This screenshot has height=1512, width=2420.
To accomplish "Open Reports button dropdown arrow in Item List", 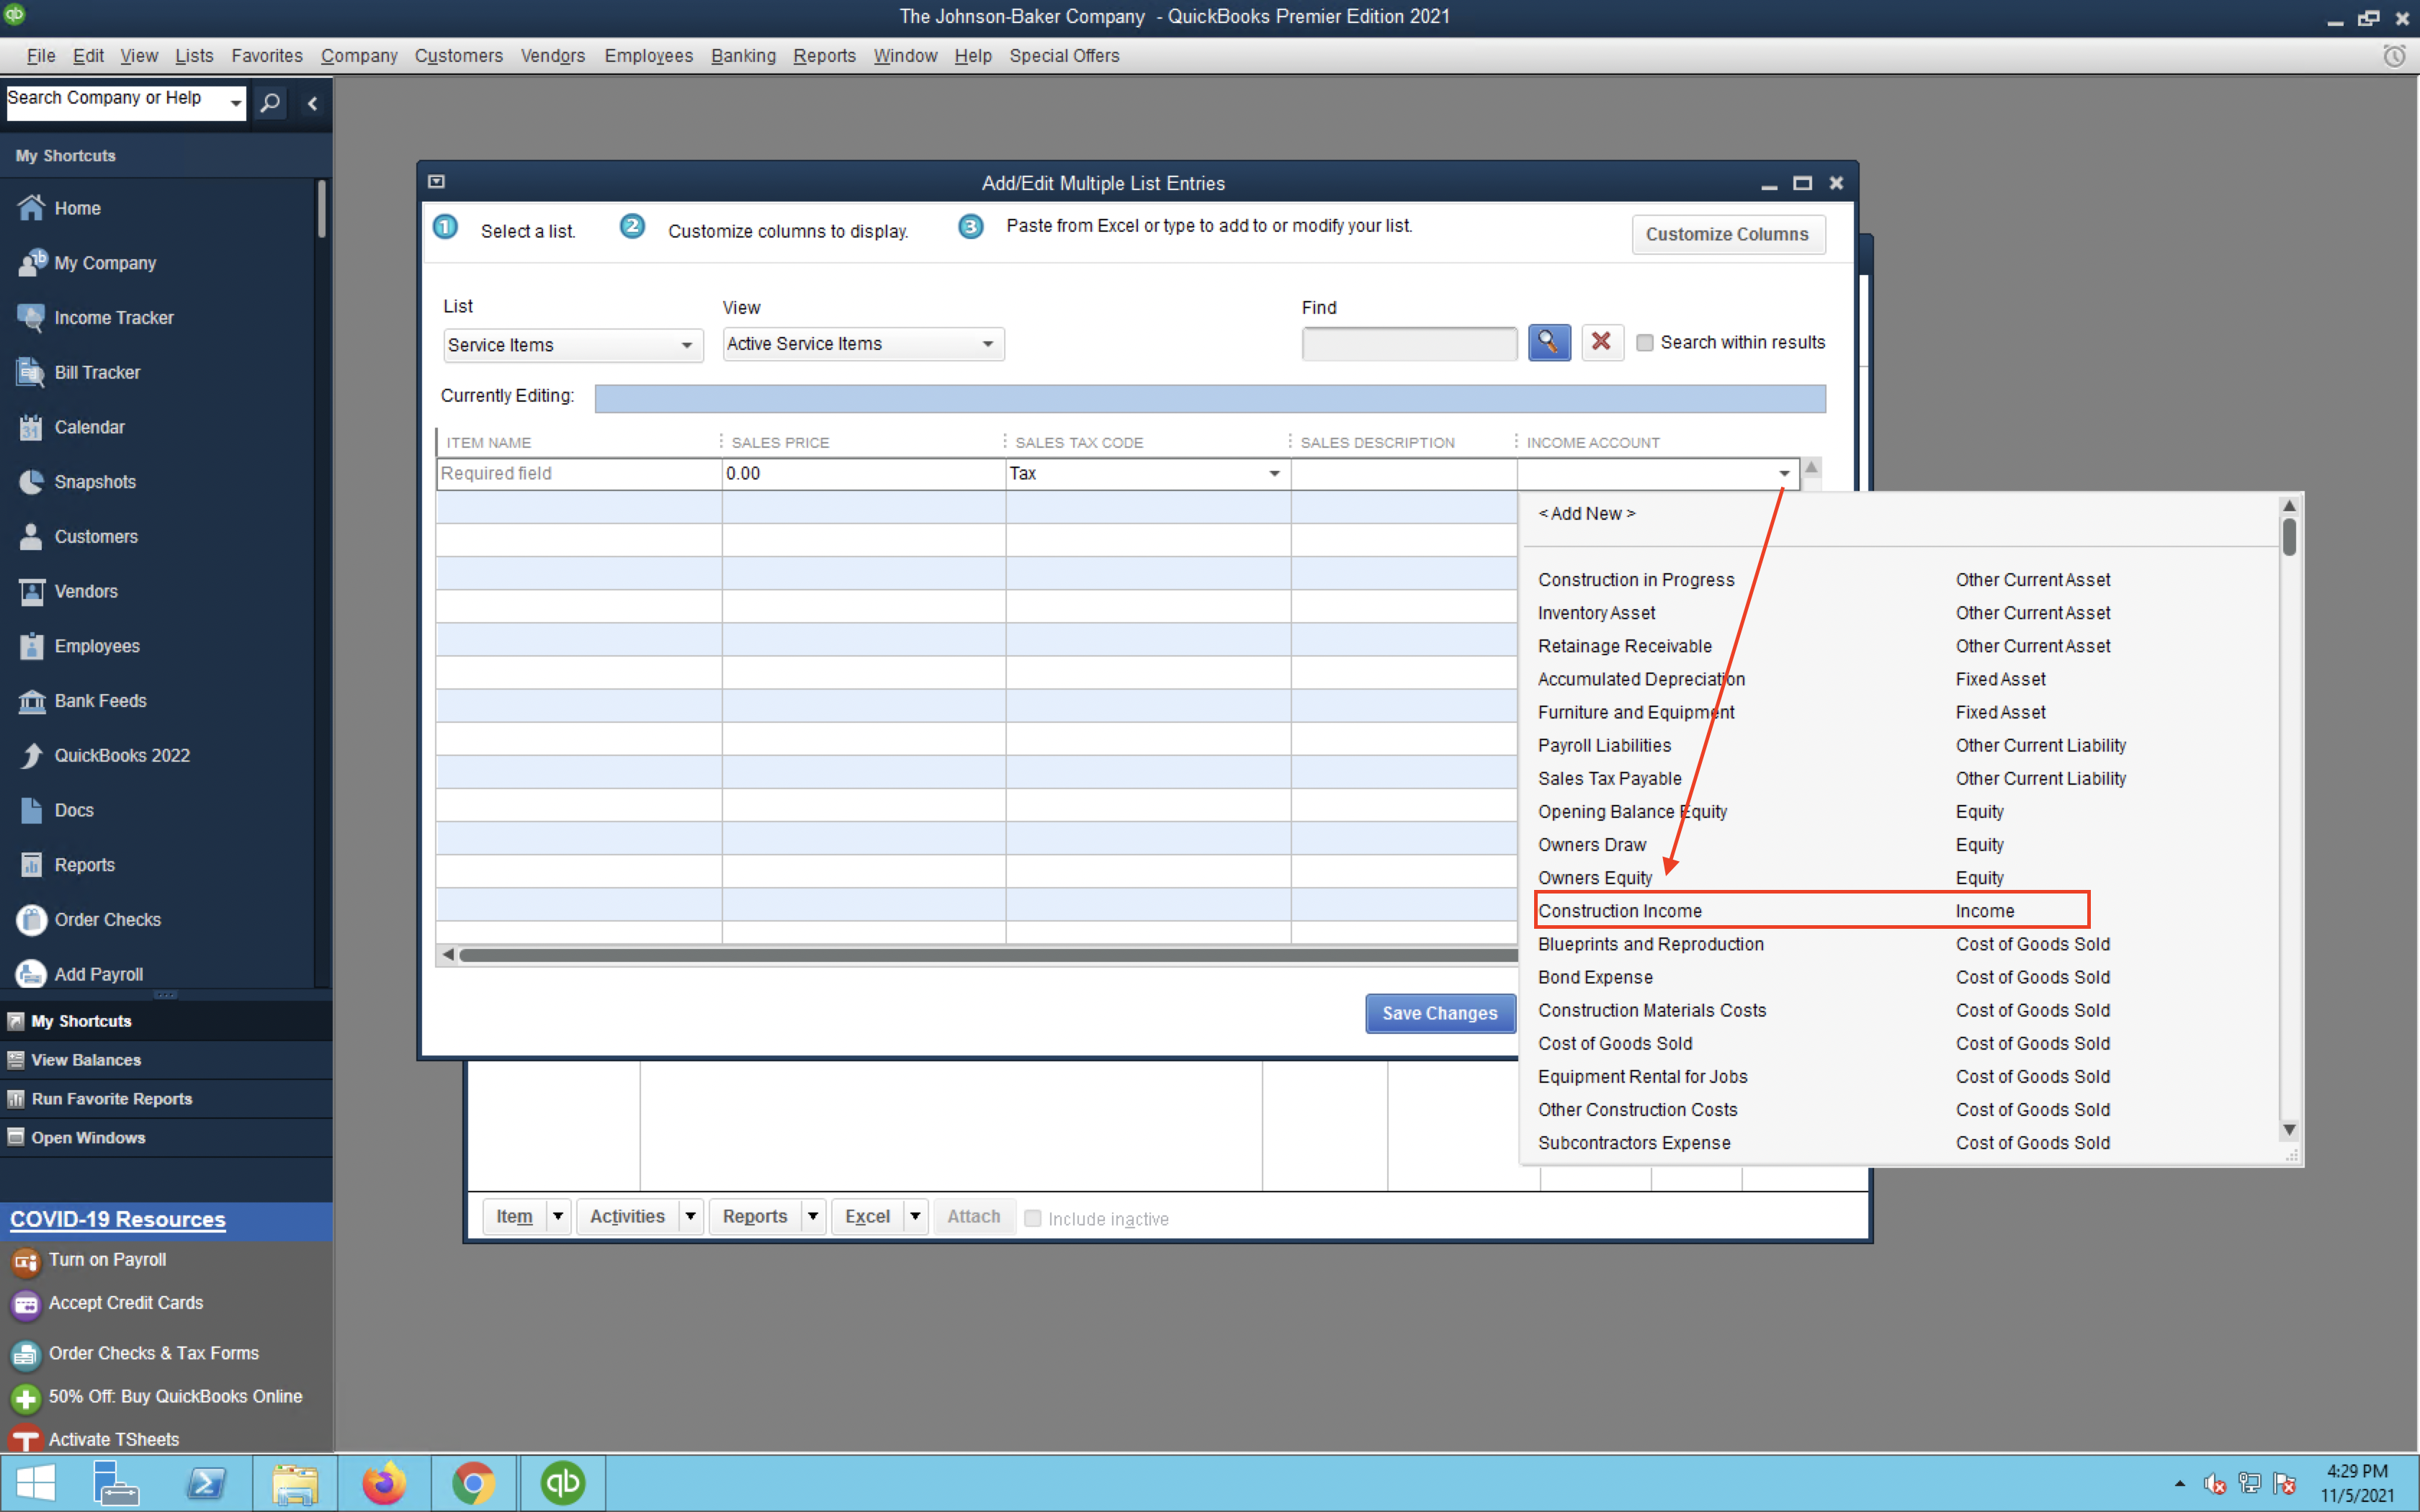I will point(813,1216).
